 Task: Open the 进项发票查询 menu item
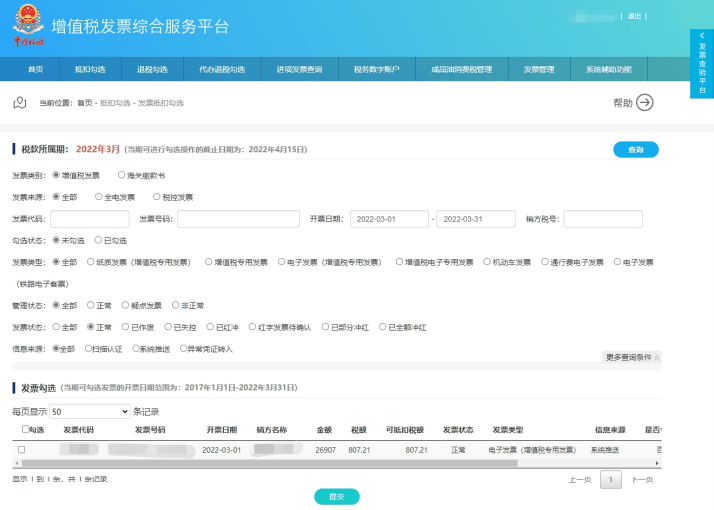(x=300, y=69)
